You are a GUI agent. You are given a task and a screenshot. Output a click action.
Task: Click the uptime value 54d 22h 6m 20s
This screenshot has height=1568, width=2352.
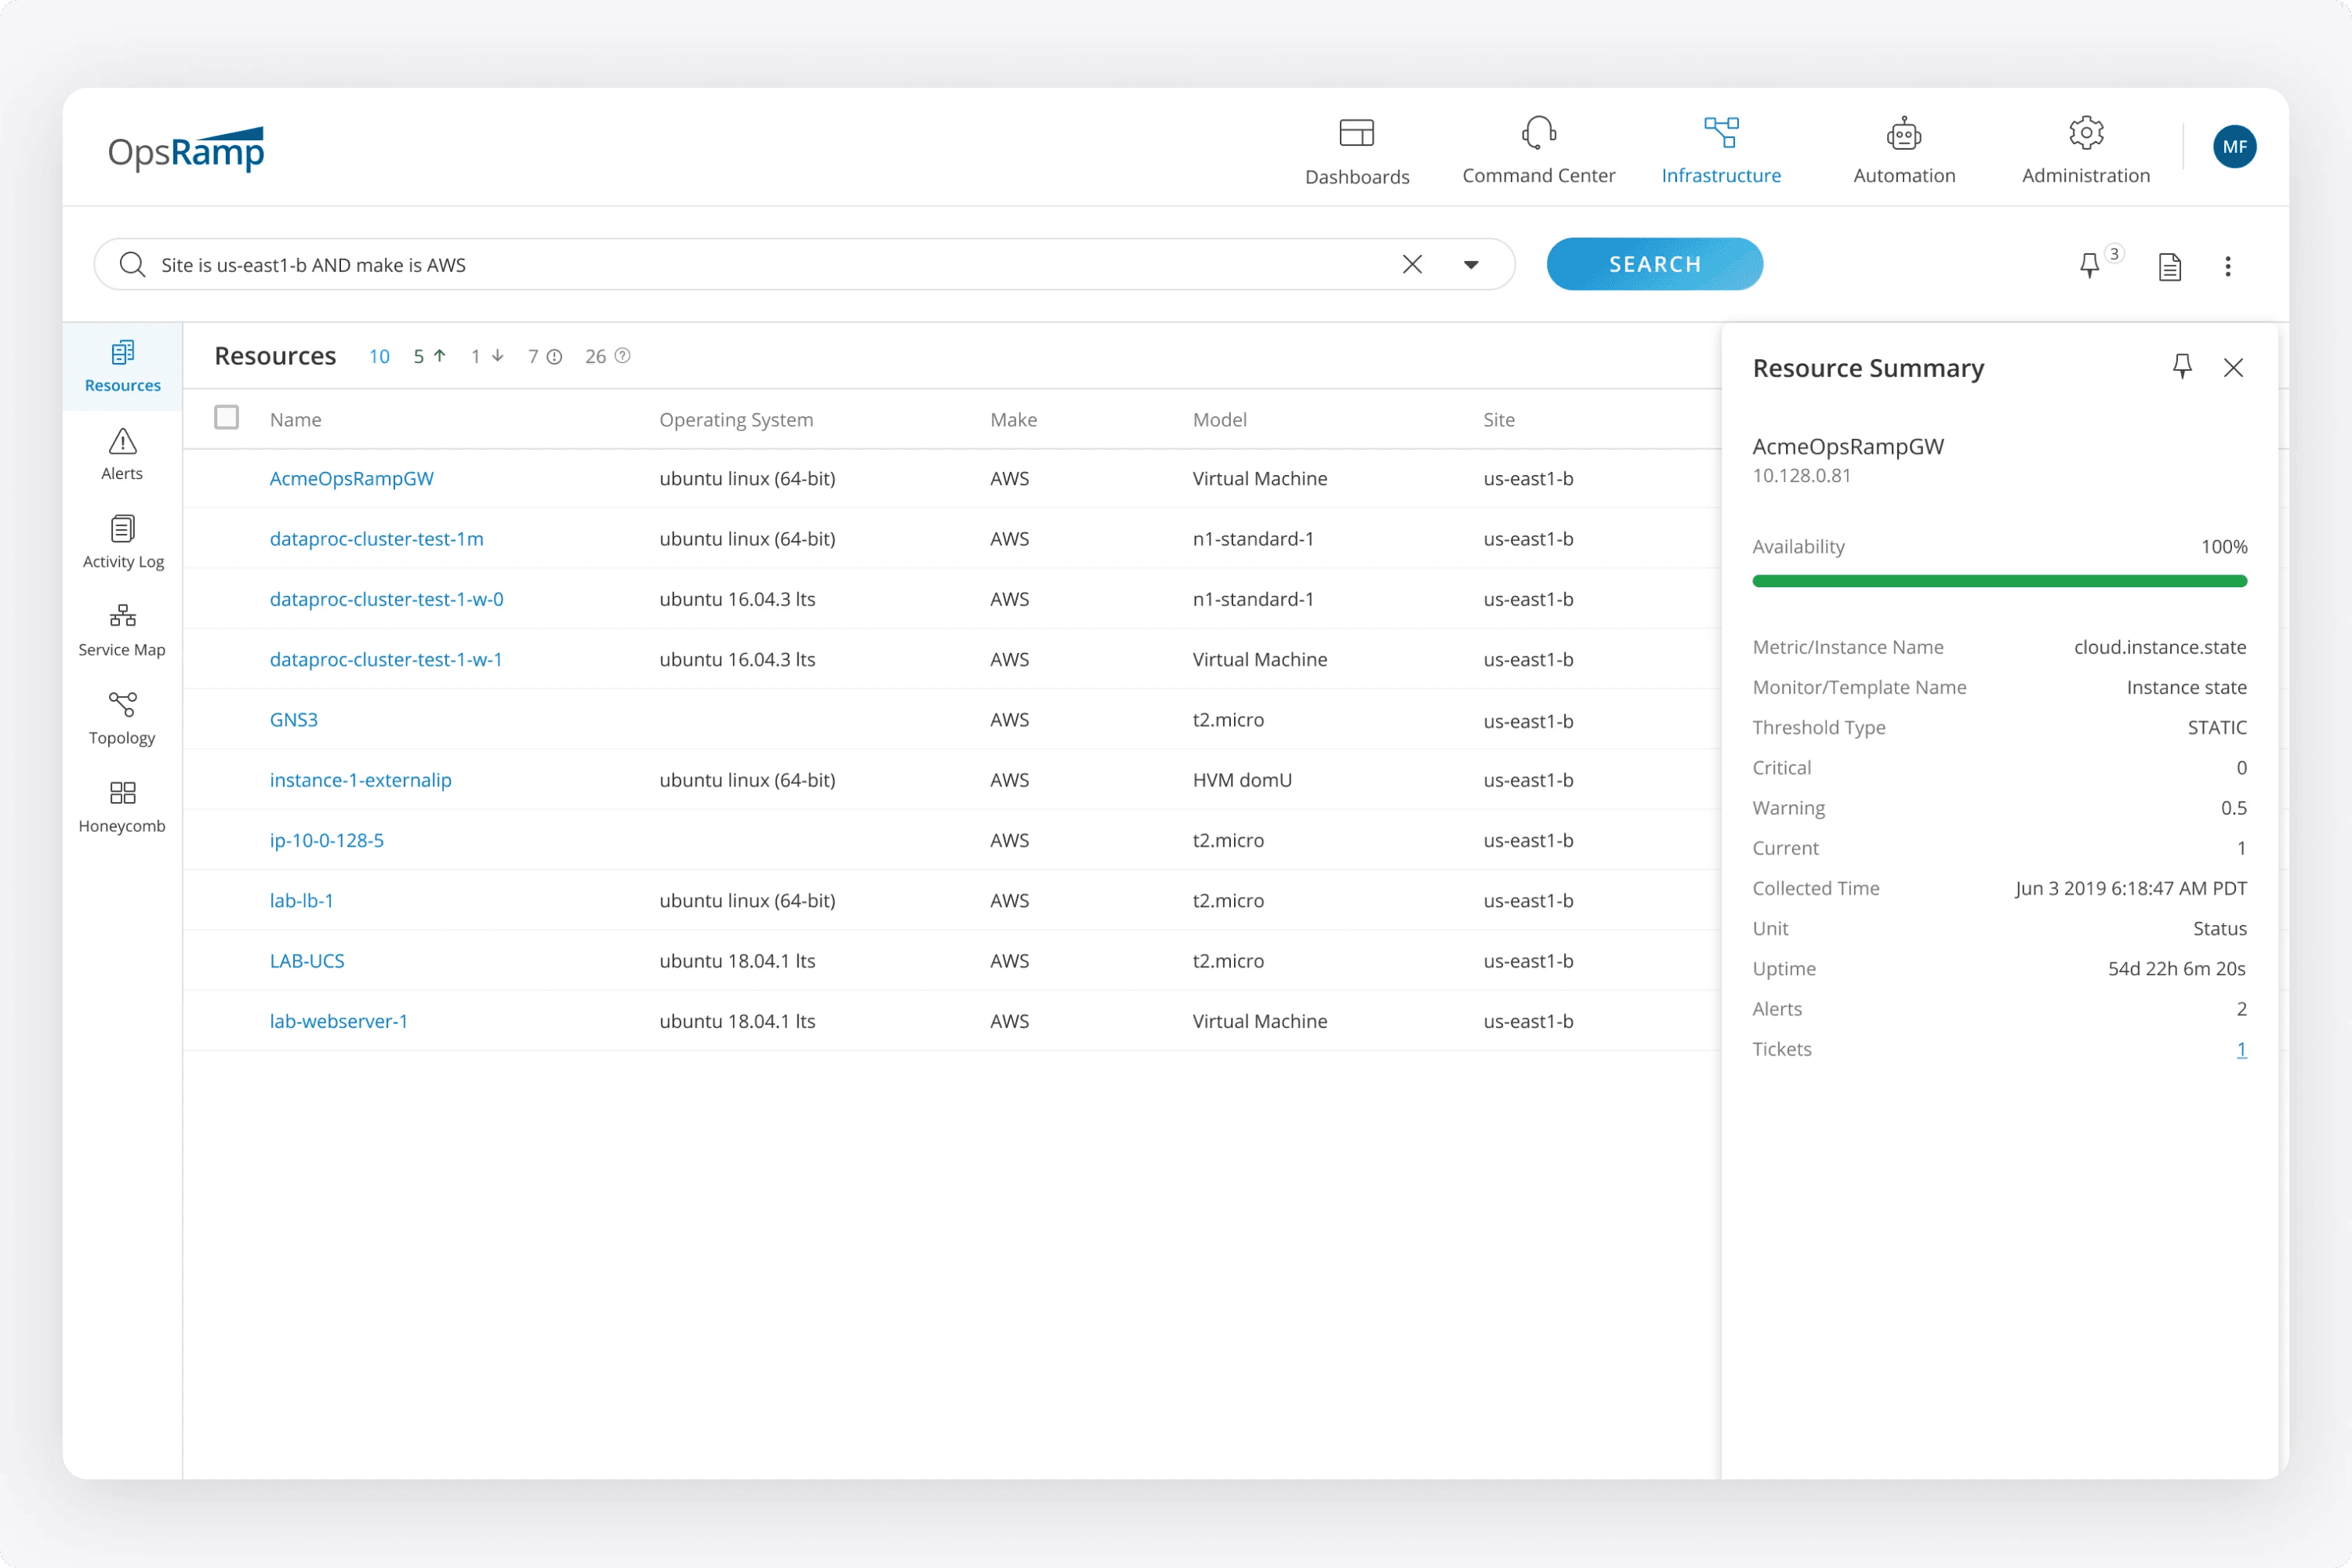(x=2176, y=969)
